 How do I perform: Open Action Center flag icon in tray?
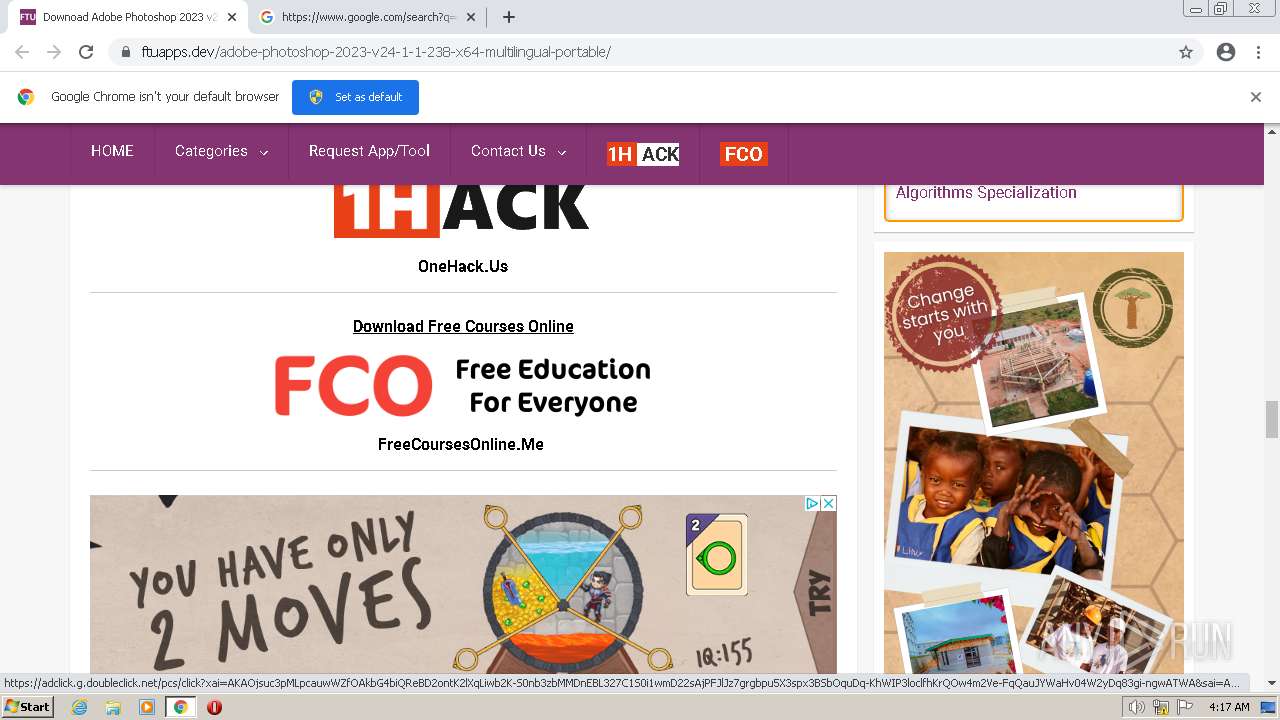(x=1185, y=707)
